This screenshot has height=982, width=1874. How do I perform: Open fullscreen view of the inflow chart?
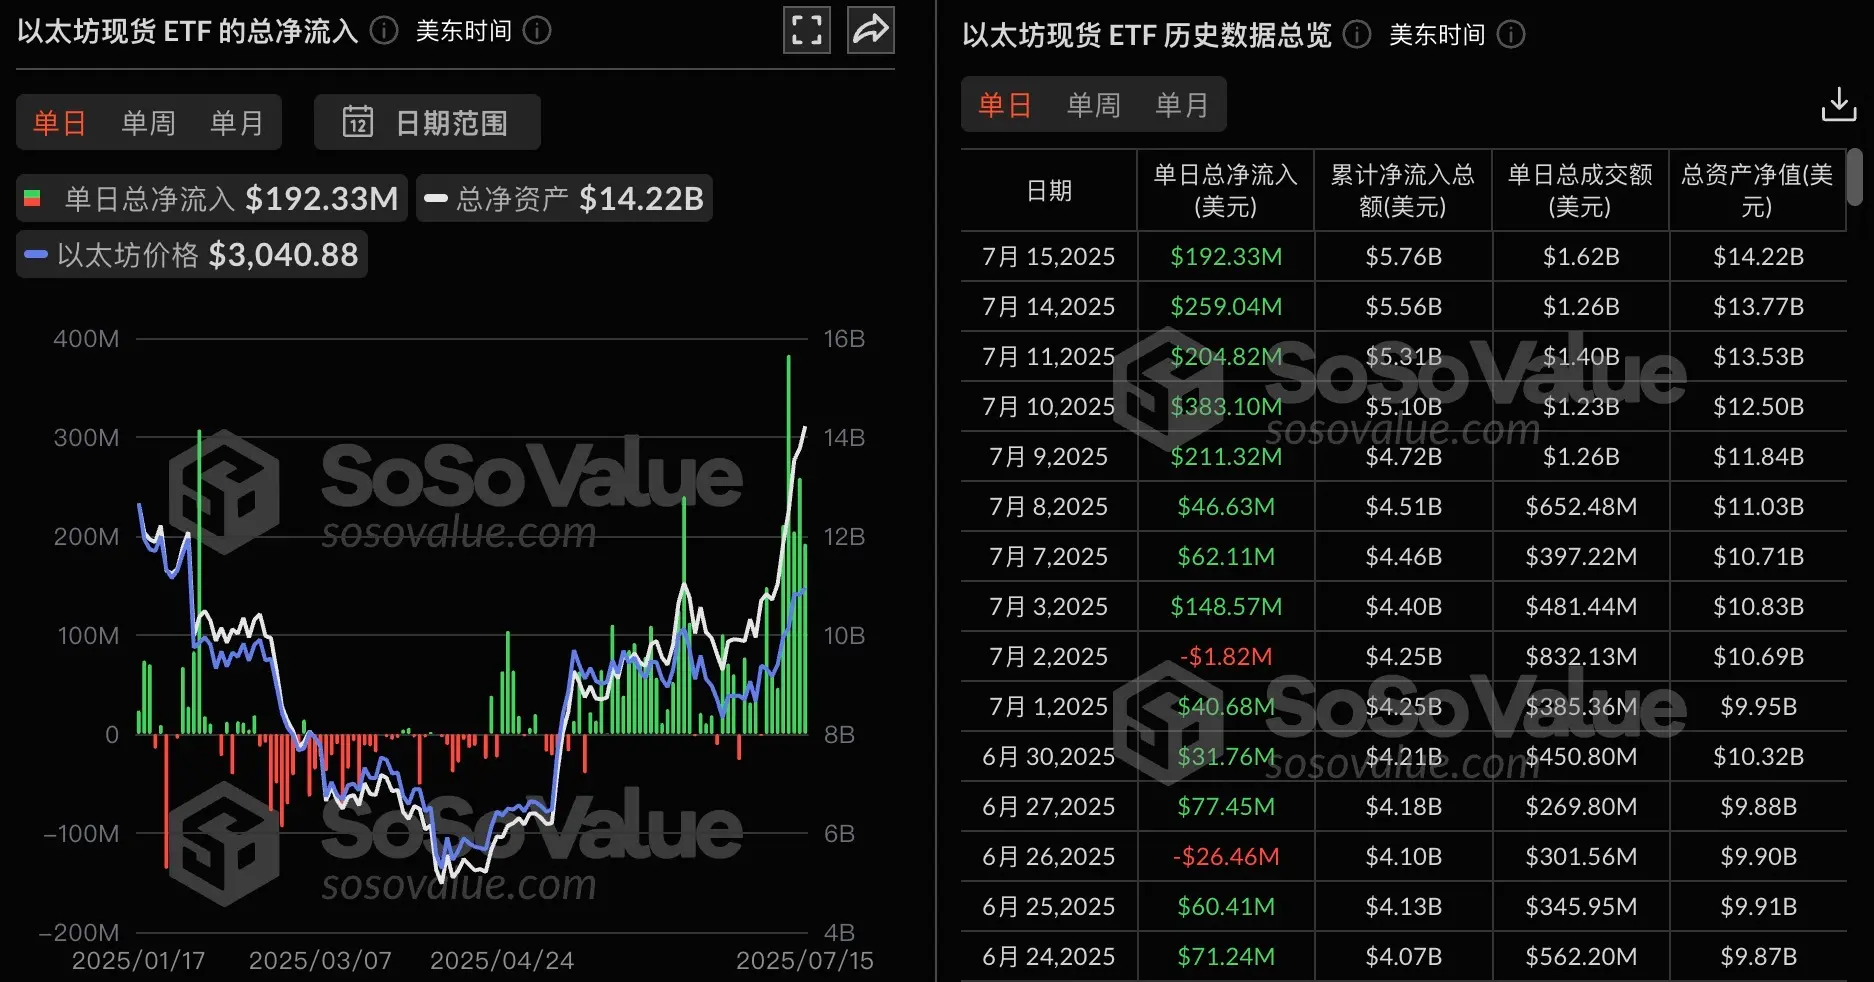pyautogui.click(x=806, y=30)
